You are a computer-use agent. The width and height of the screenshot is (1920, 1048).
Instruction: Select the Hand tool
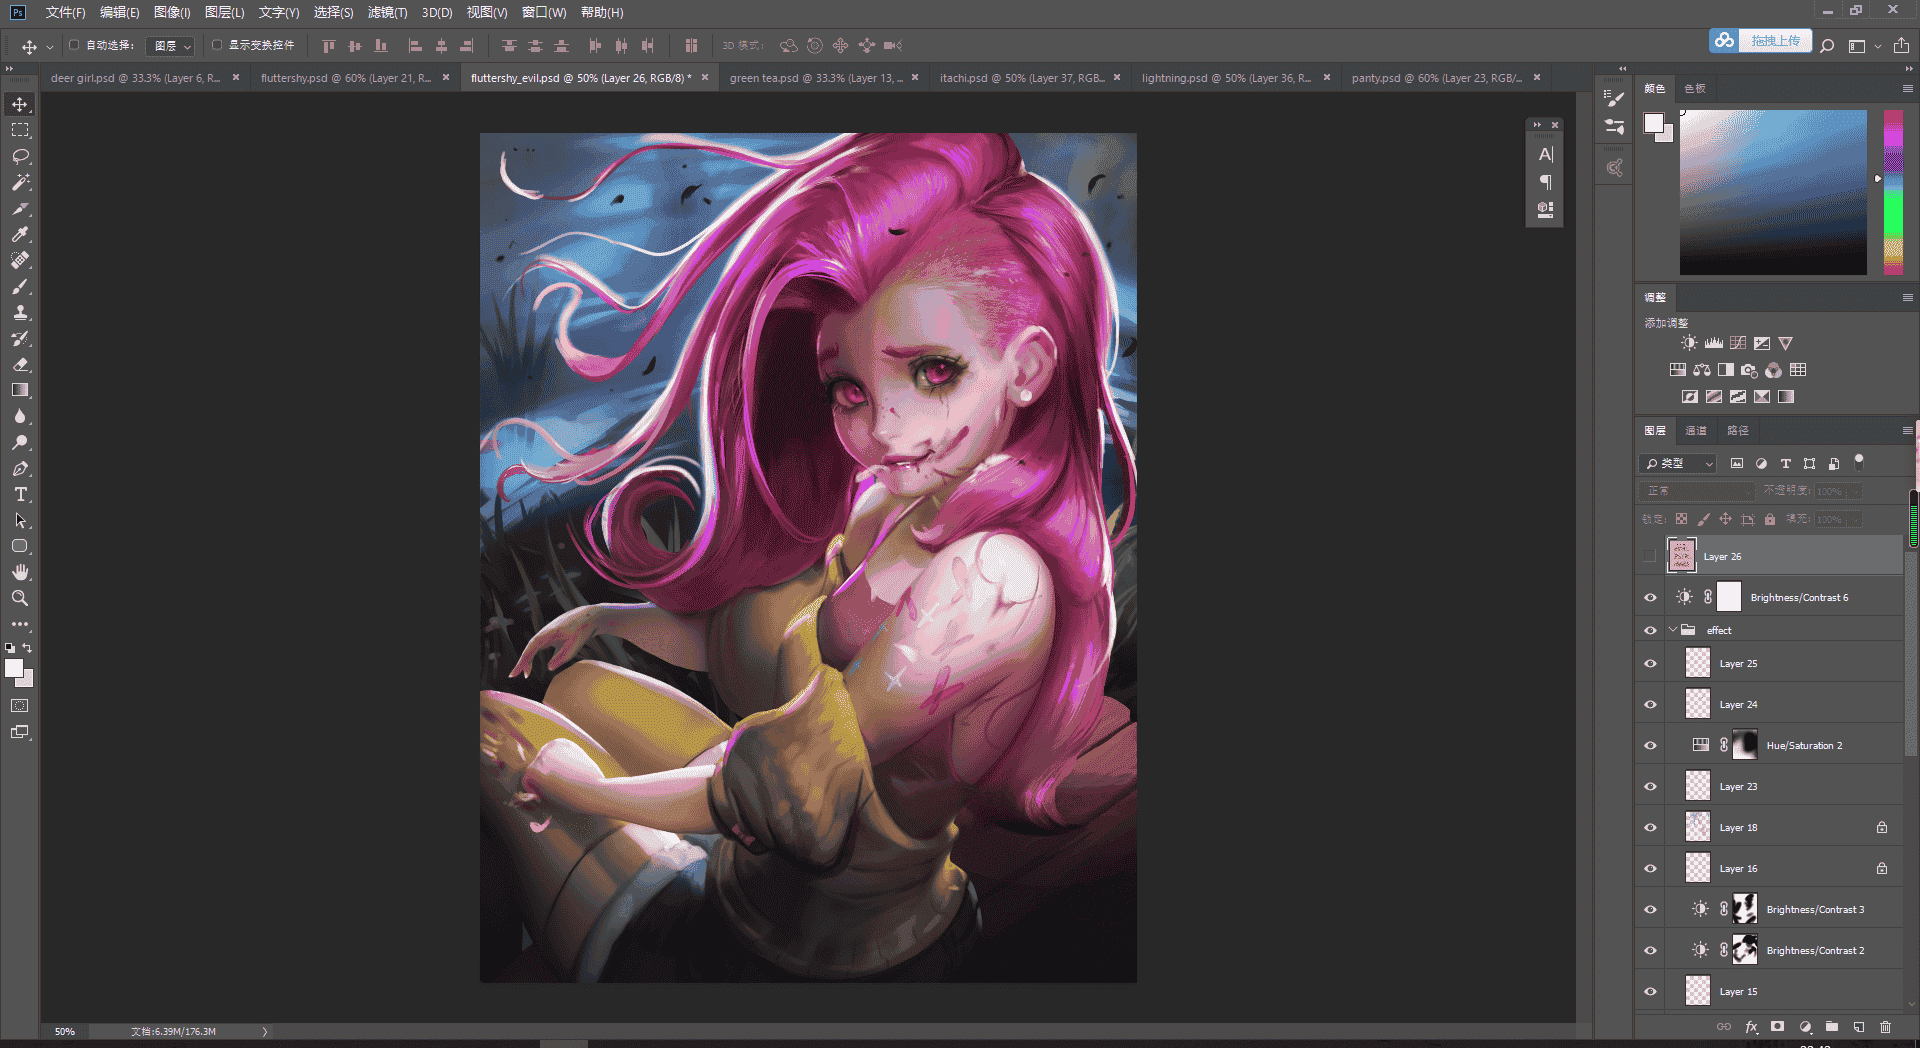coord(20,572)
